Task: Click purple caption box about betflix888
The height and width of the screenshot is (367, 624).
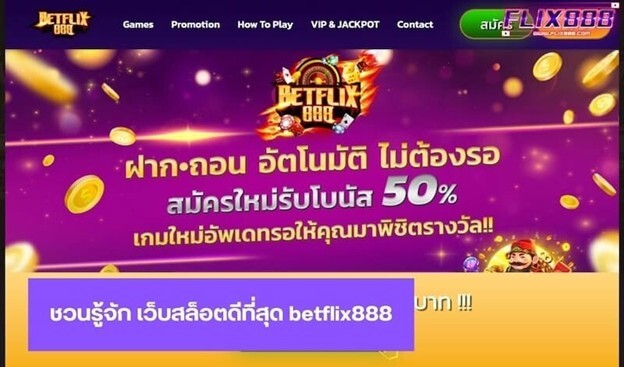Action: pyautogui.click(x=221, y=314)
